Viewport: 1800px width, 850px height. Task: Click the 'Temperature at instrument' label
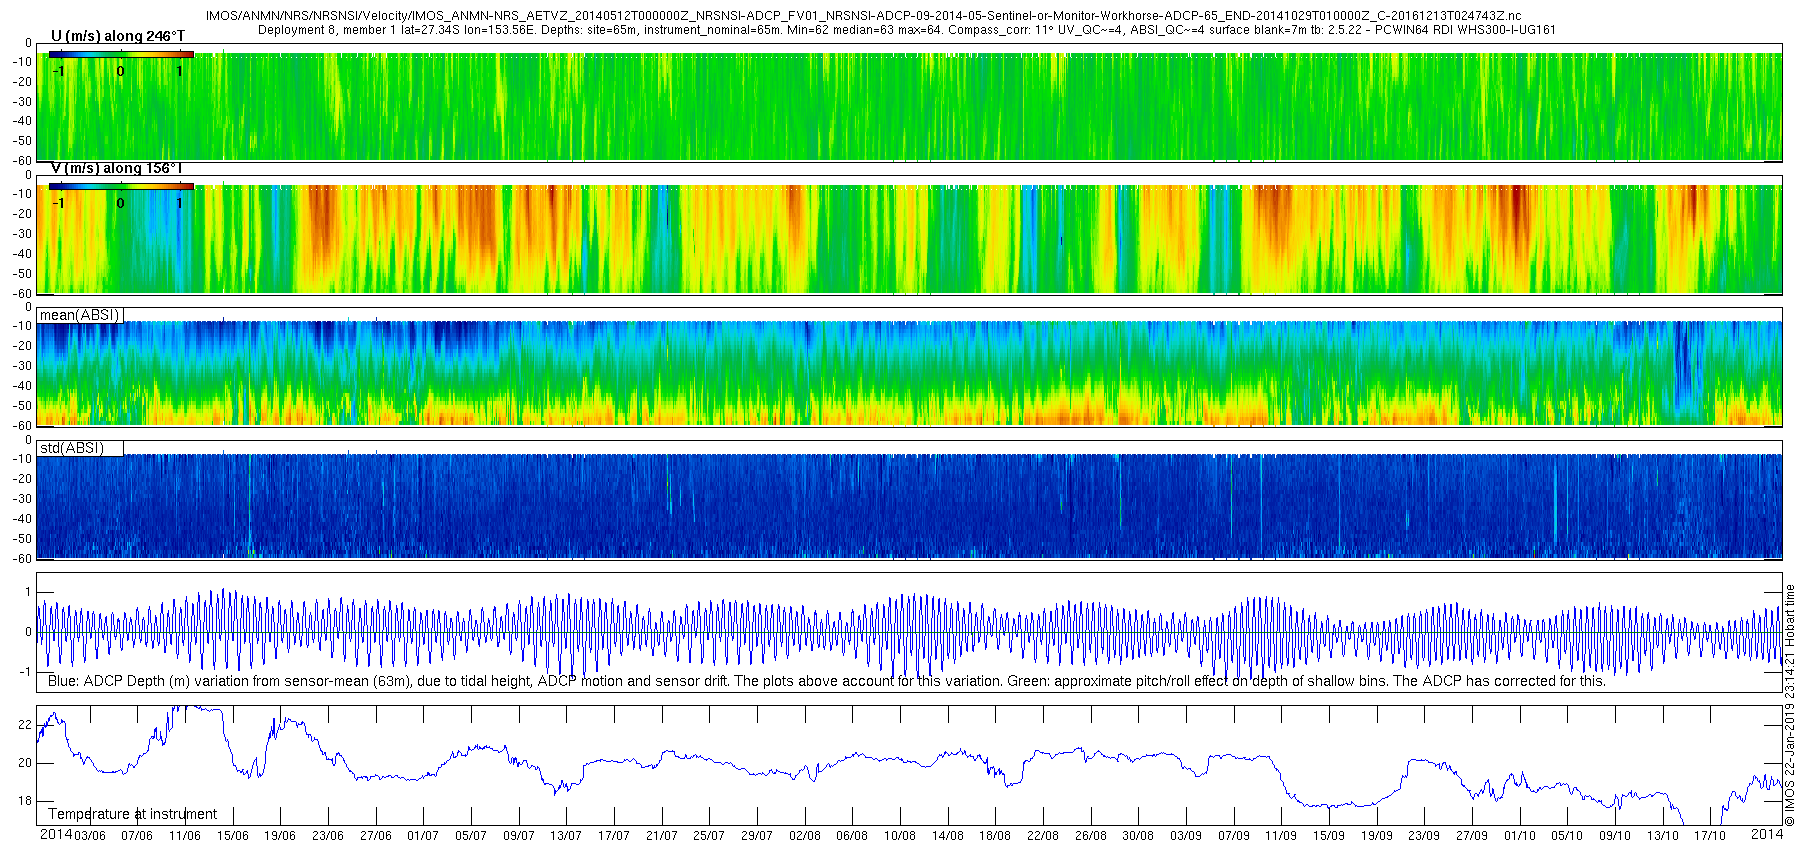coord(132,814)
